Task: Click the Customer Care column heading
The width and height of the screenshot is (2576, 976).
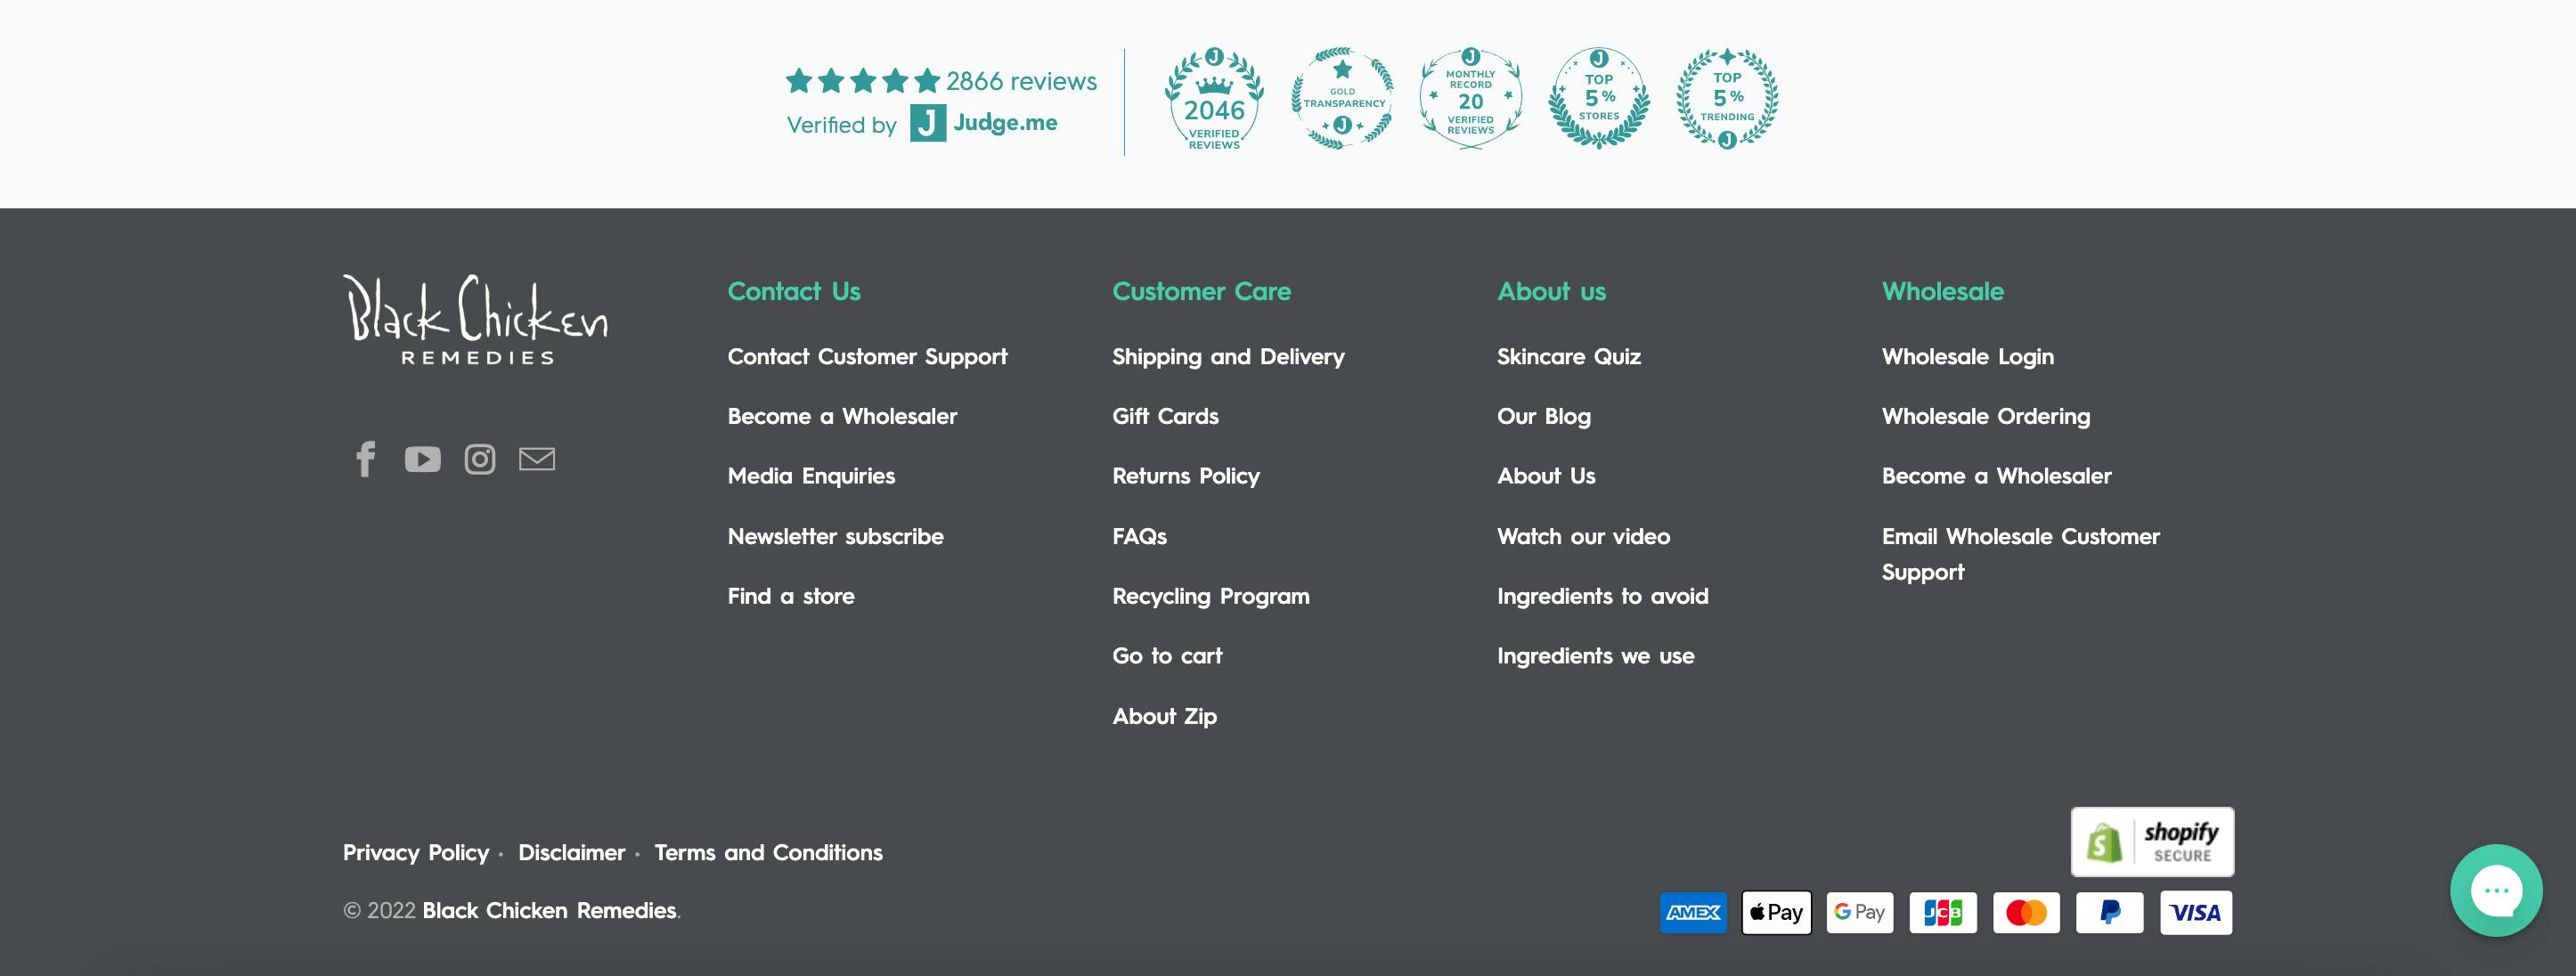Action: pos(1201,292)
